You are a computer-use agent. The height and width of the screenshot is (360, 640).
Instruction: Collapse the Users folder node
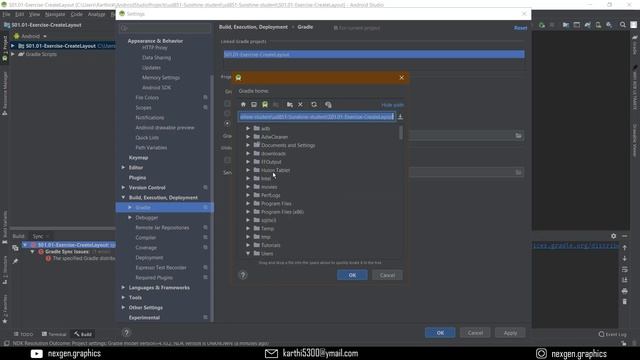coord(248,253)
